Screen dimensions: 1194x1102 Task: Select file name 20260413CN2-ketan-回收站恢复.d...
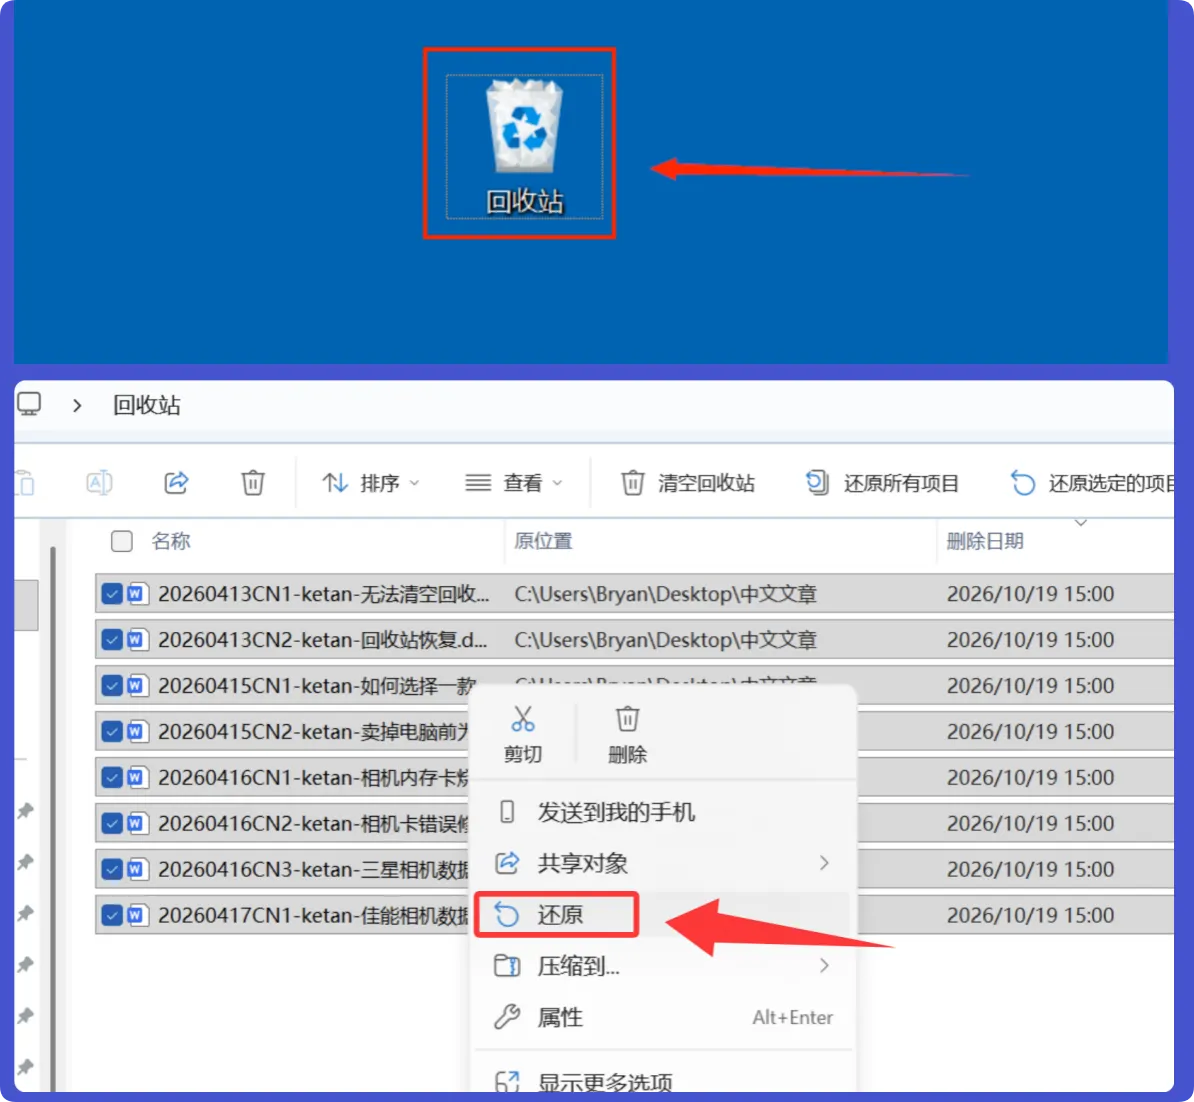point(322,640)
